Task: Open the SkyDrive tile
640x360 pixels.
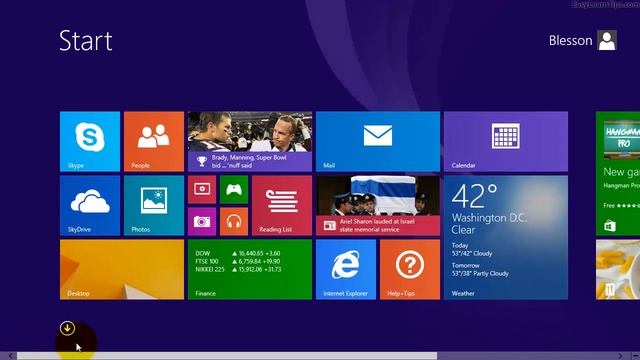Action: [90, 205]
